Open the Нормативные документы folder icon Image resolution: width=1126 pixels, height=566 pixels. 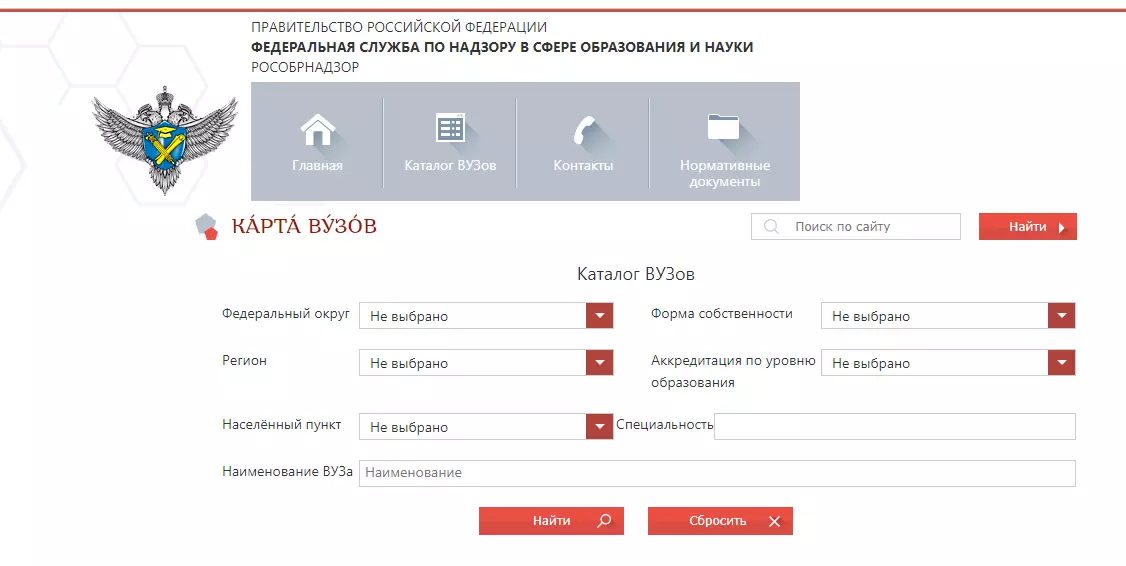tap(723, 127)
